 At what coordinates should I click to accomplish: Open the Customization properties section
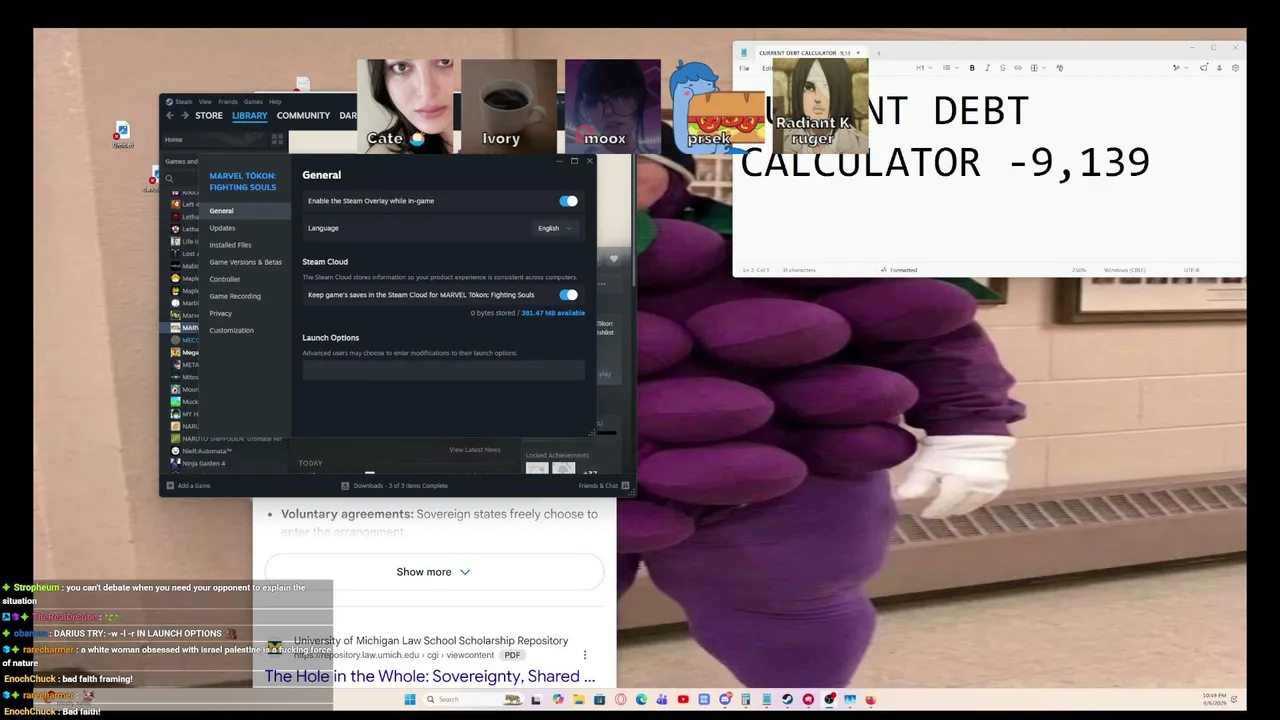(x=231, y=330)
